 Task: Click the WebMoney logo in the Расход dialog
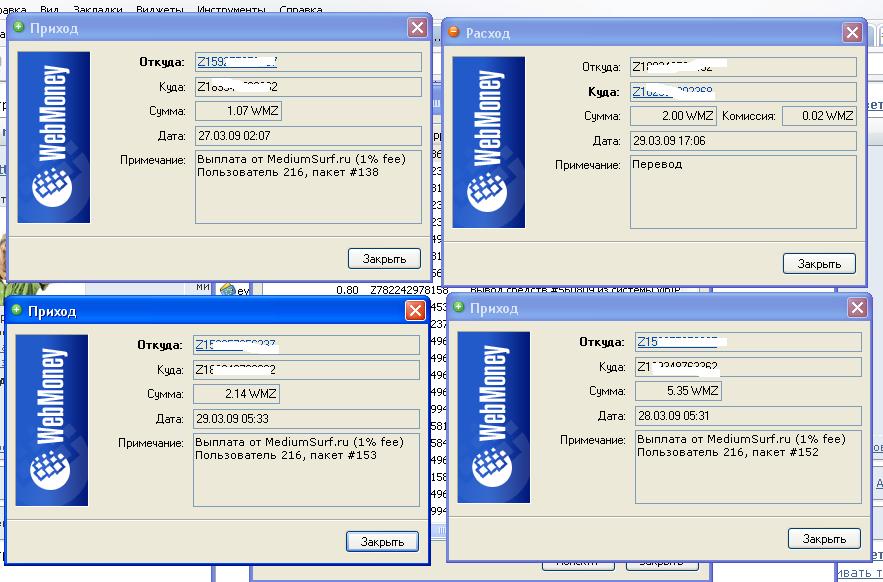[489, 142]
